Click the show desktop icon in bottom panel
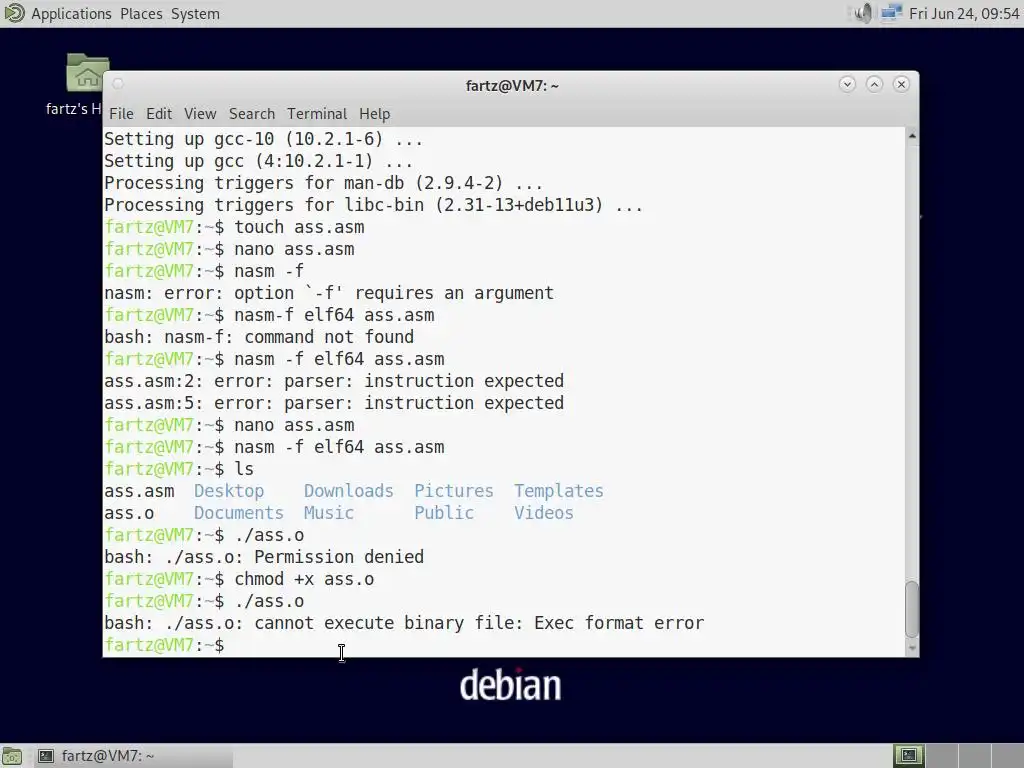1024x768 pixels. click(x=12, y=756)
